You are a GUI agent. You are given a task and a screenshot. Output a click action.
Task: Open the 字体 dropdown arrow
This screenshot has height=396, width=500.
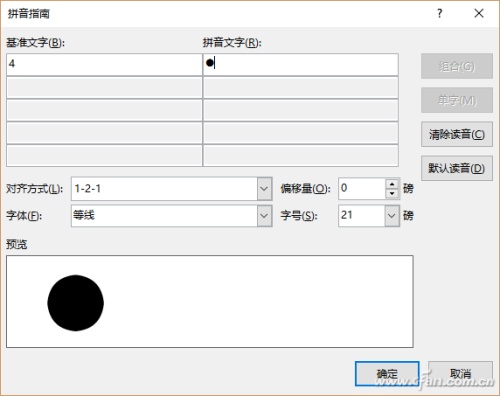[264, 216]
